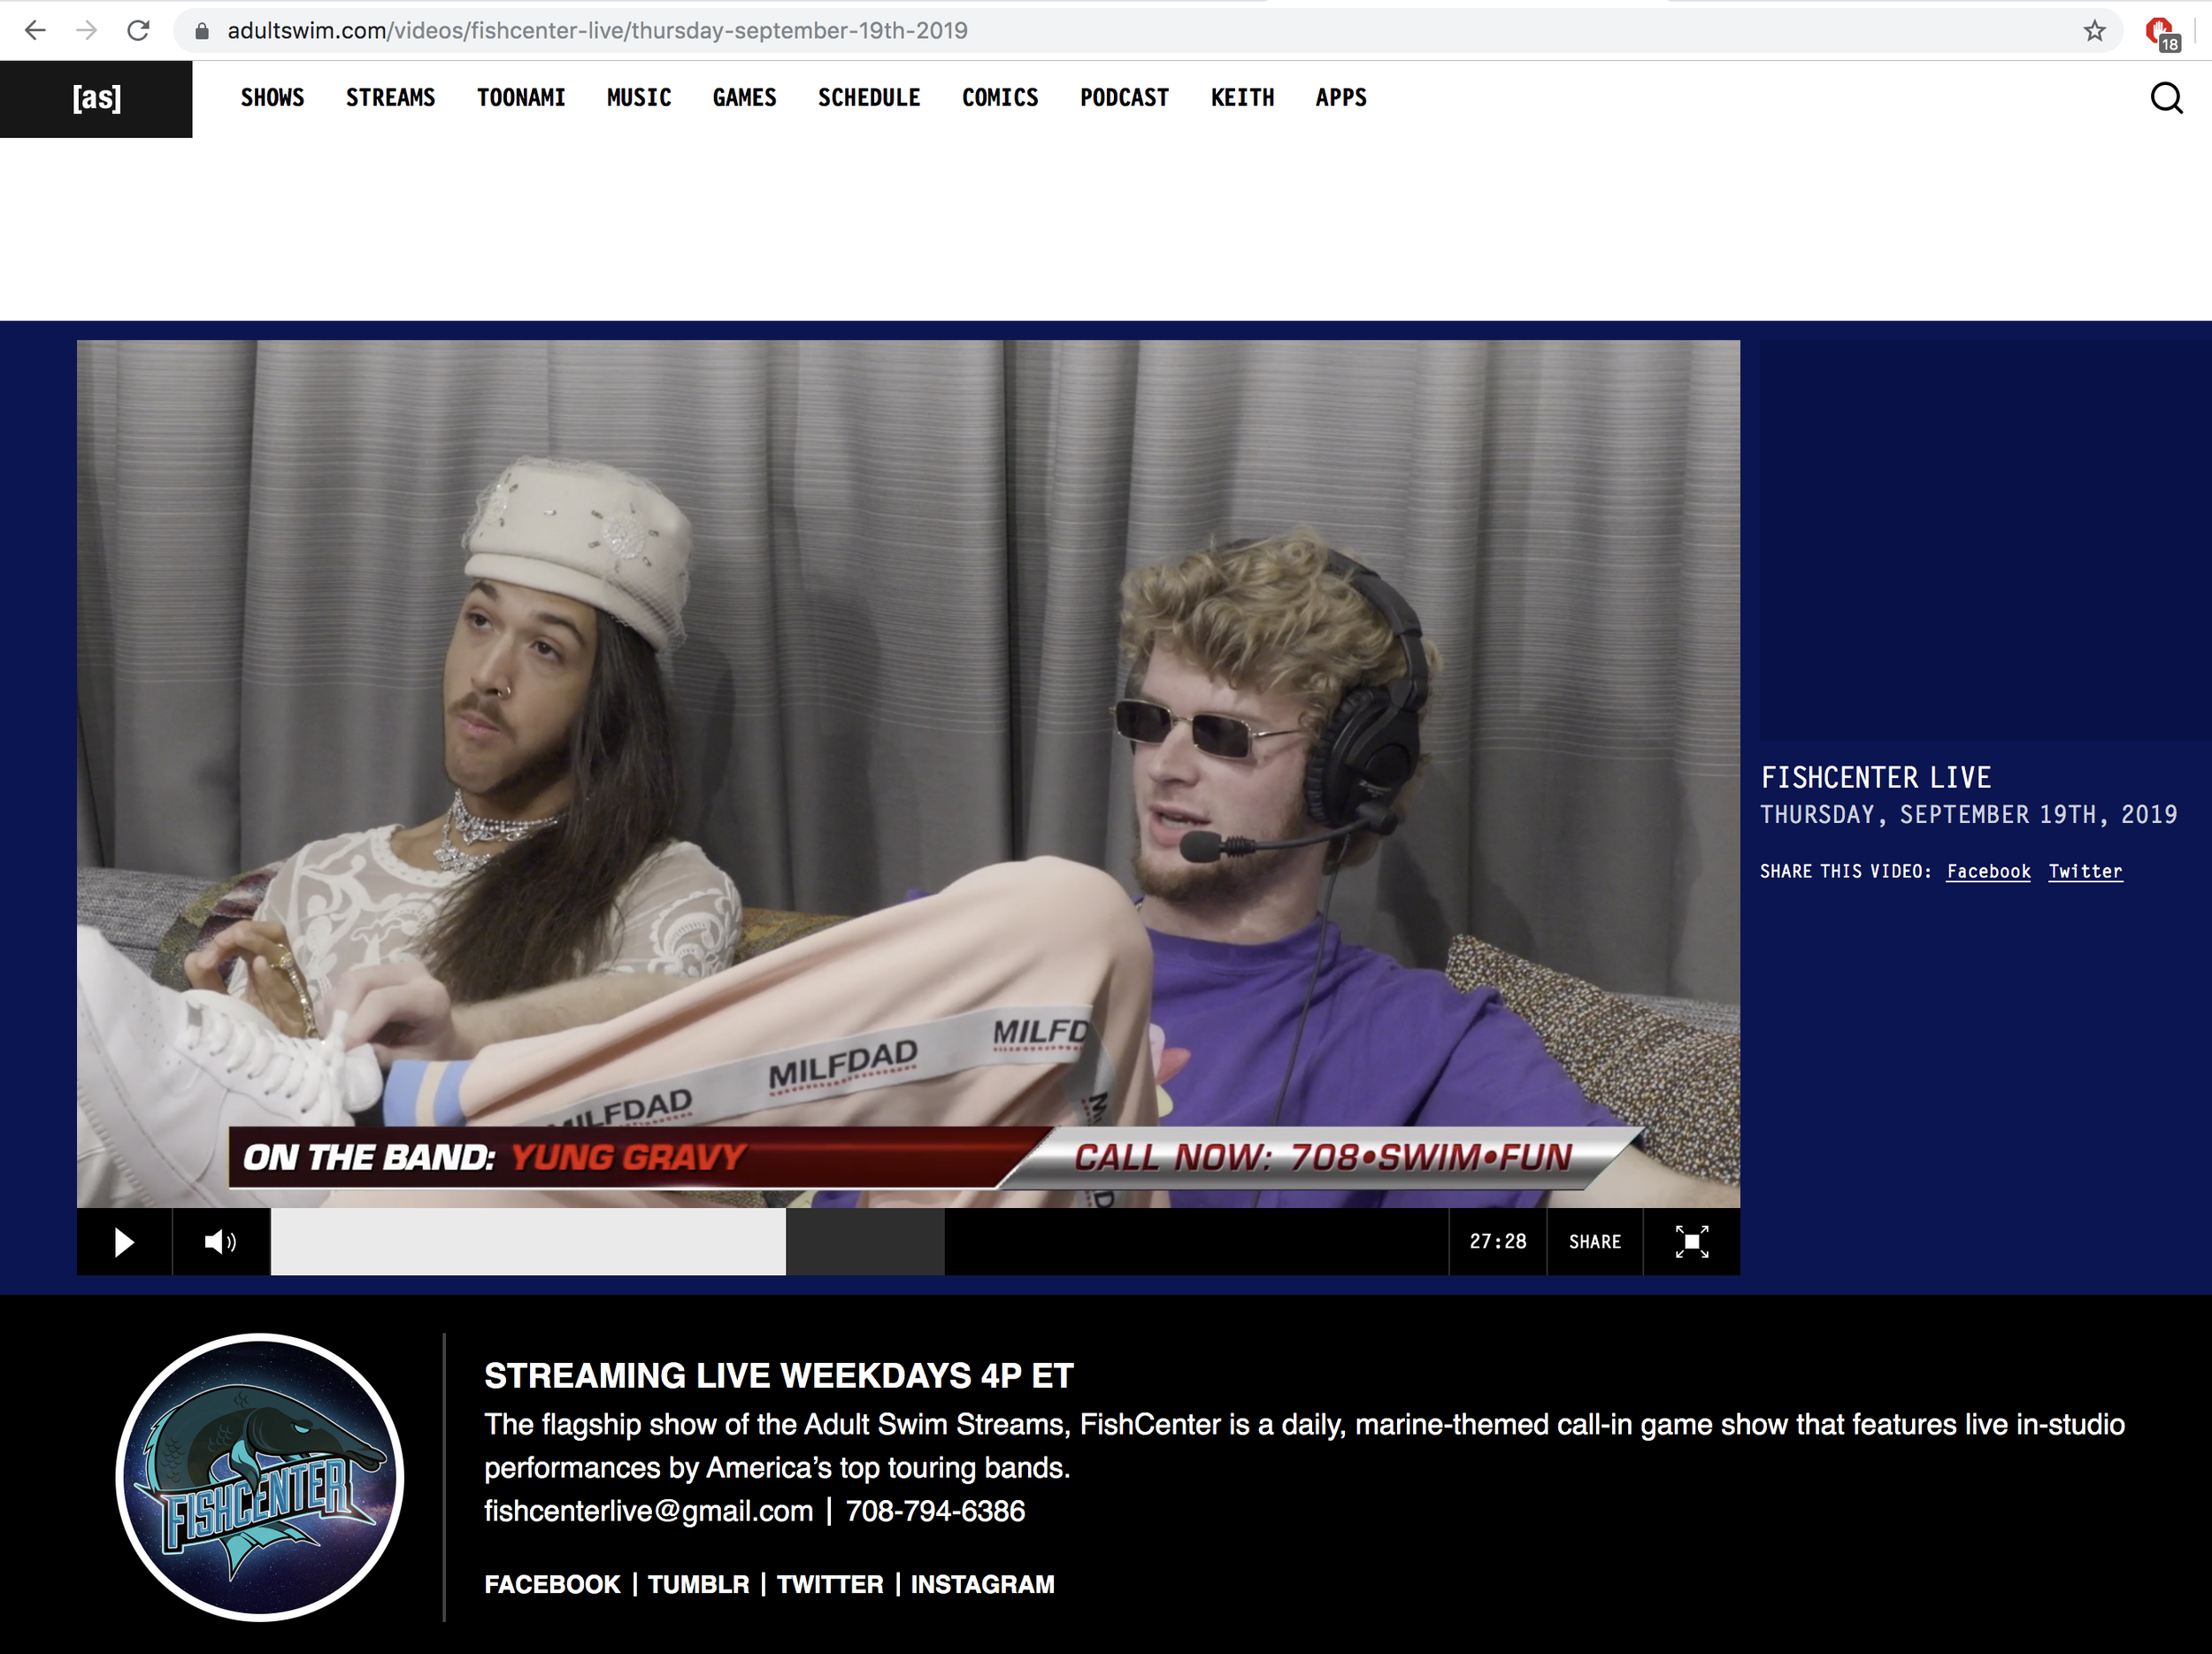Click the Adult Swim [as] logo

click(96, 98)
